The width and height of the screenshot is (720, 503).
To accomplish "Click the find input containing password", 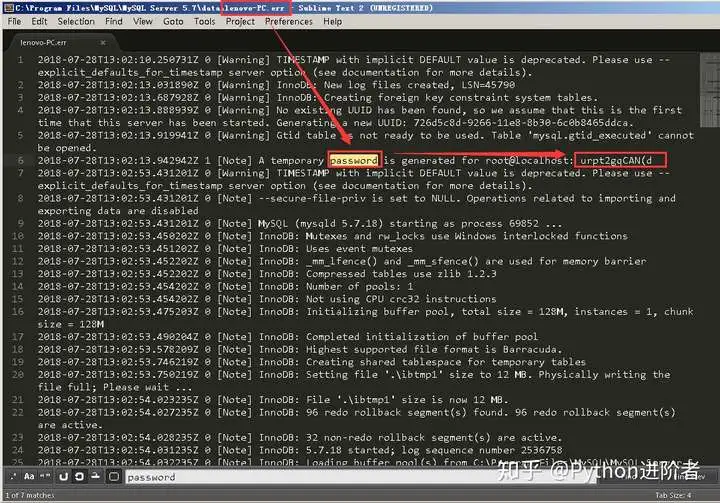I will [361, 477].
